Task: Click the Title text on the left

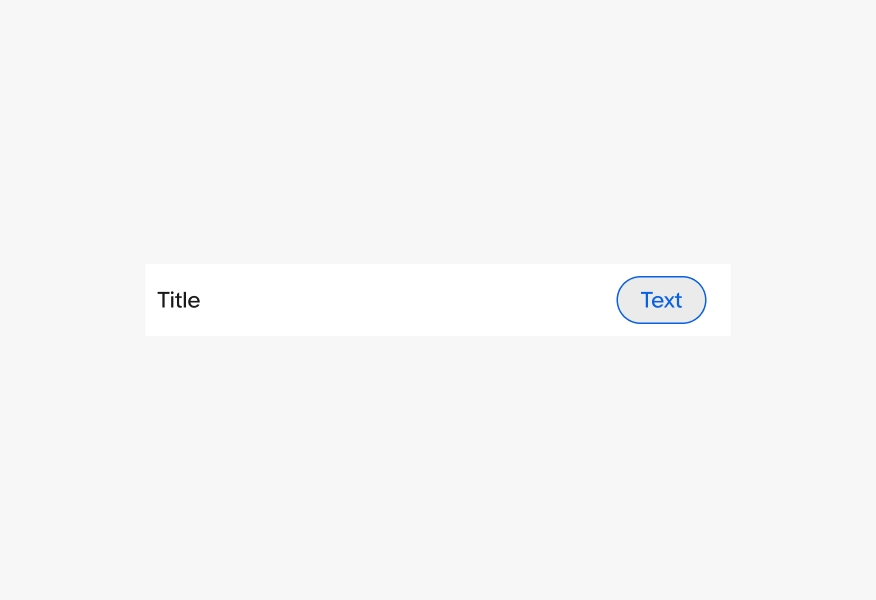Action: tap(178, 300)
